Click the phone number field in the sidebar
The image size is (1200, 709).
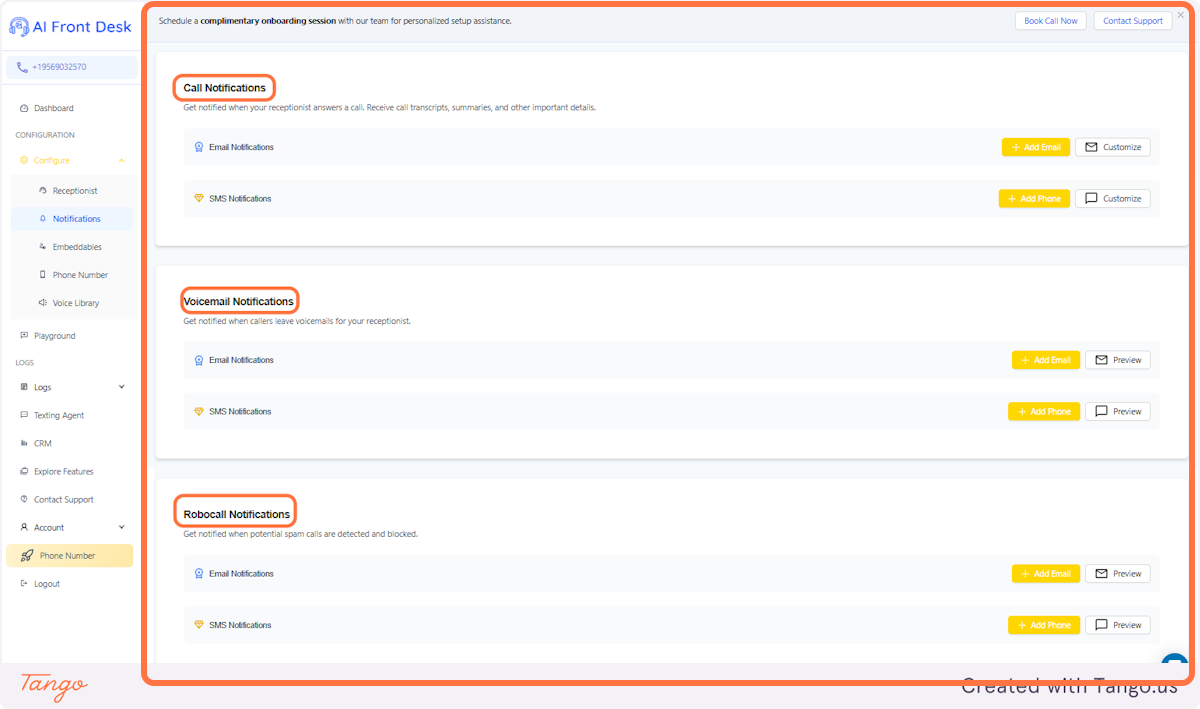coord(70,66)
